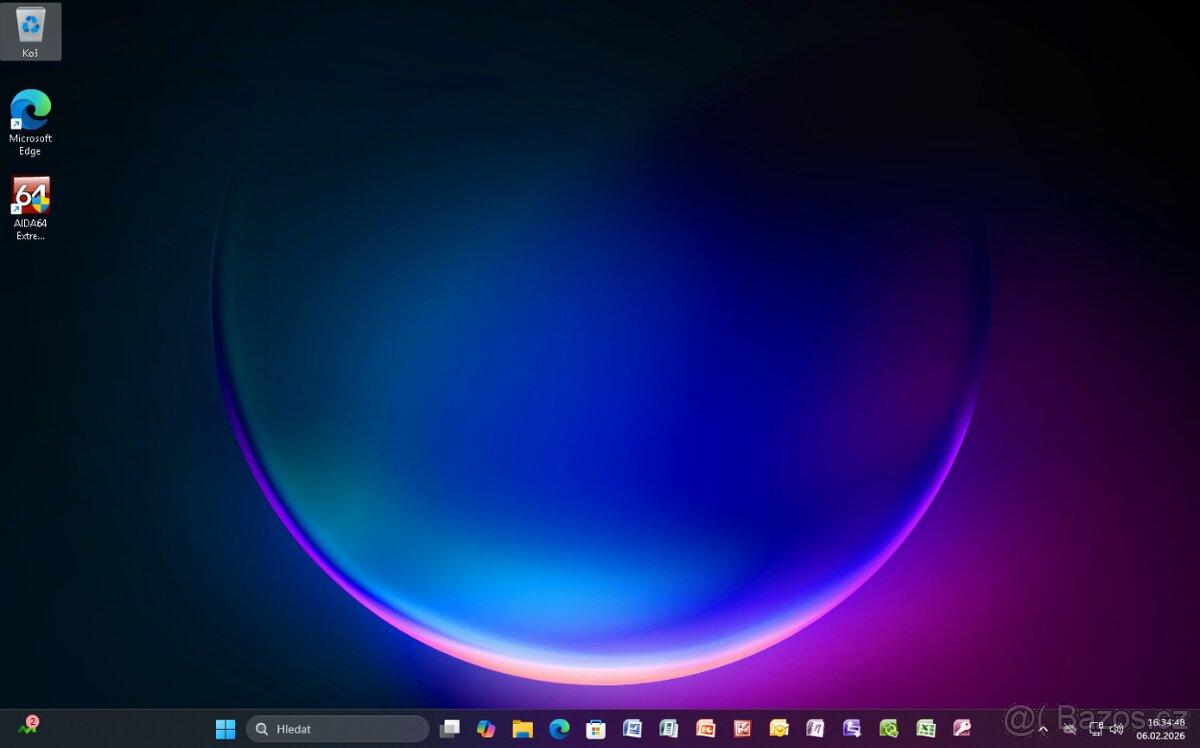
Task: Launch Access key icon on the taskbar
Action: click(962, 729)
